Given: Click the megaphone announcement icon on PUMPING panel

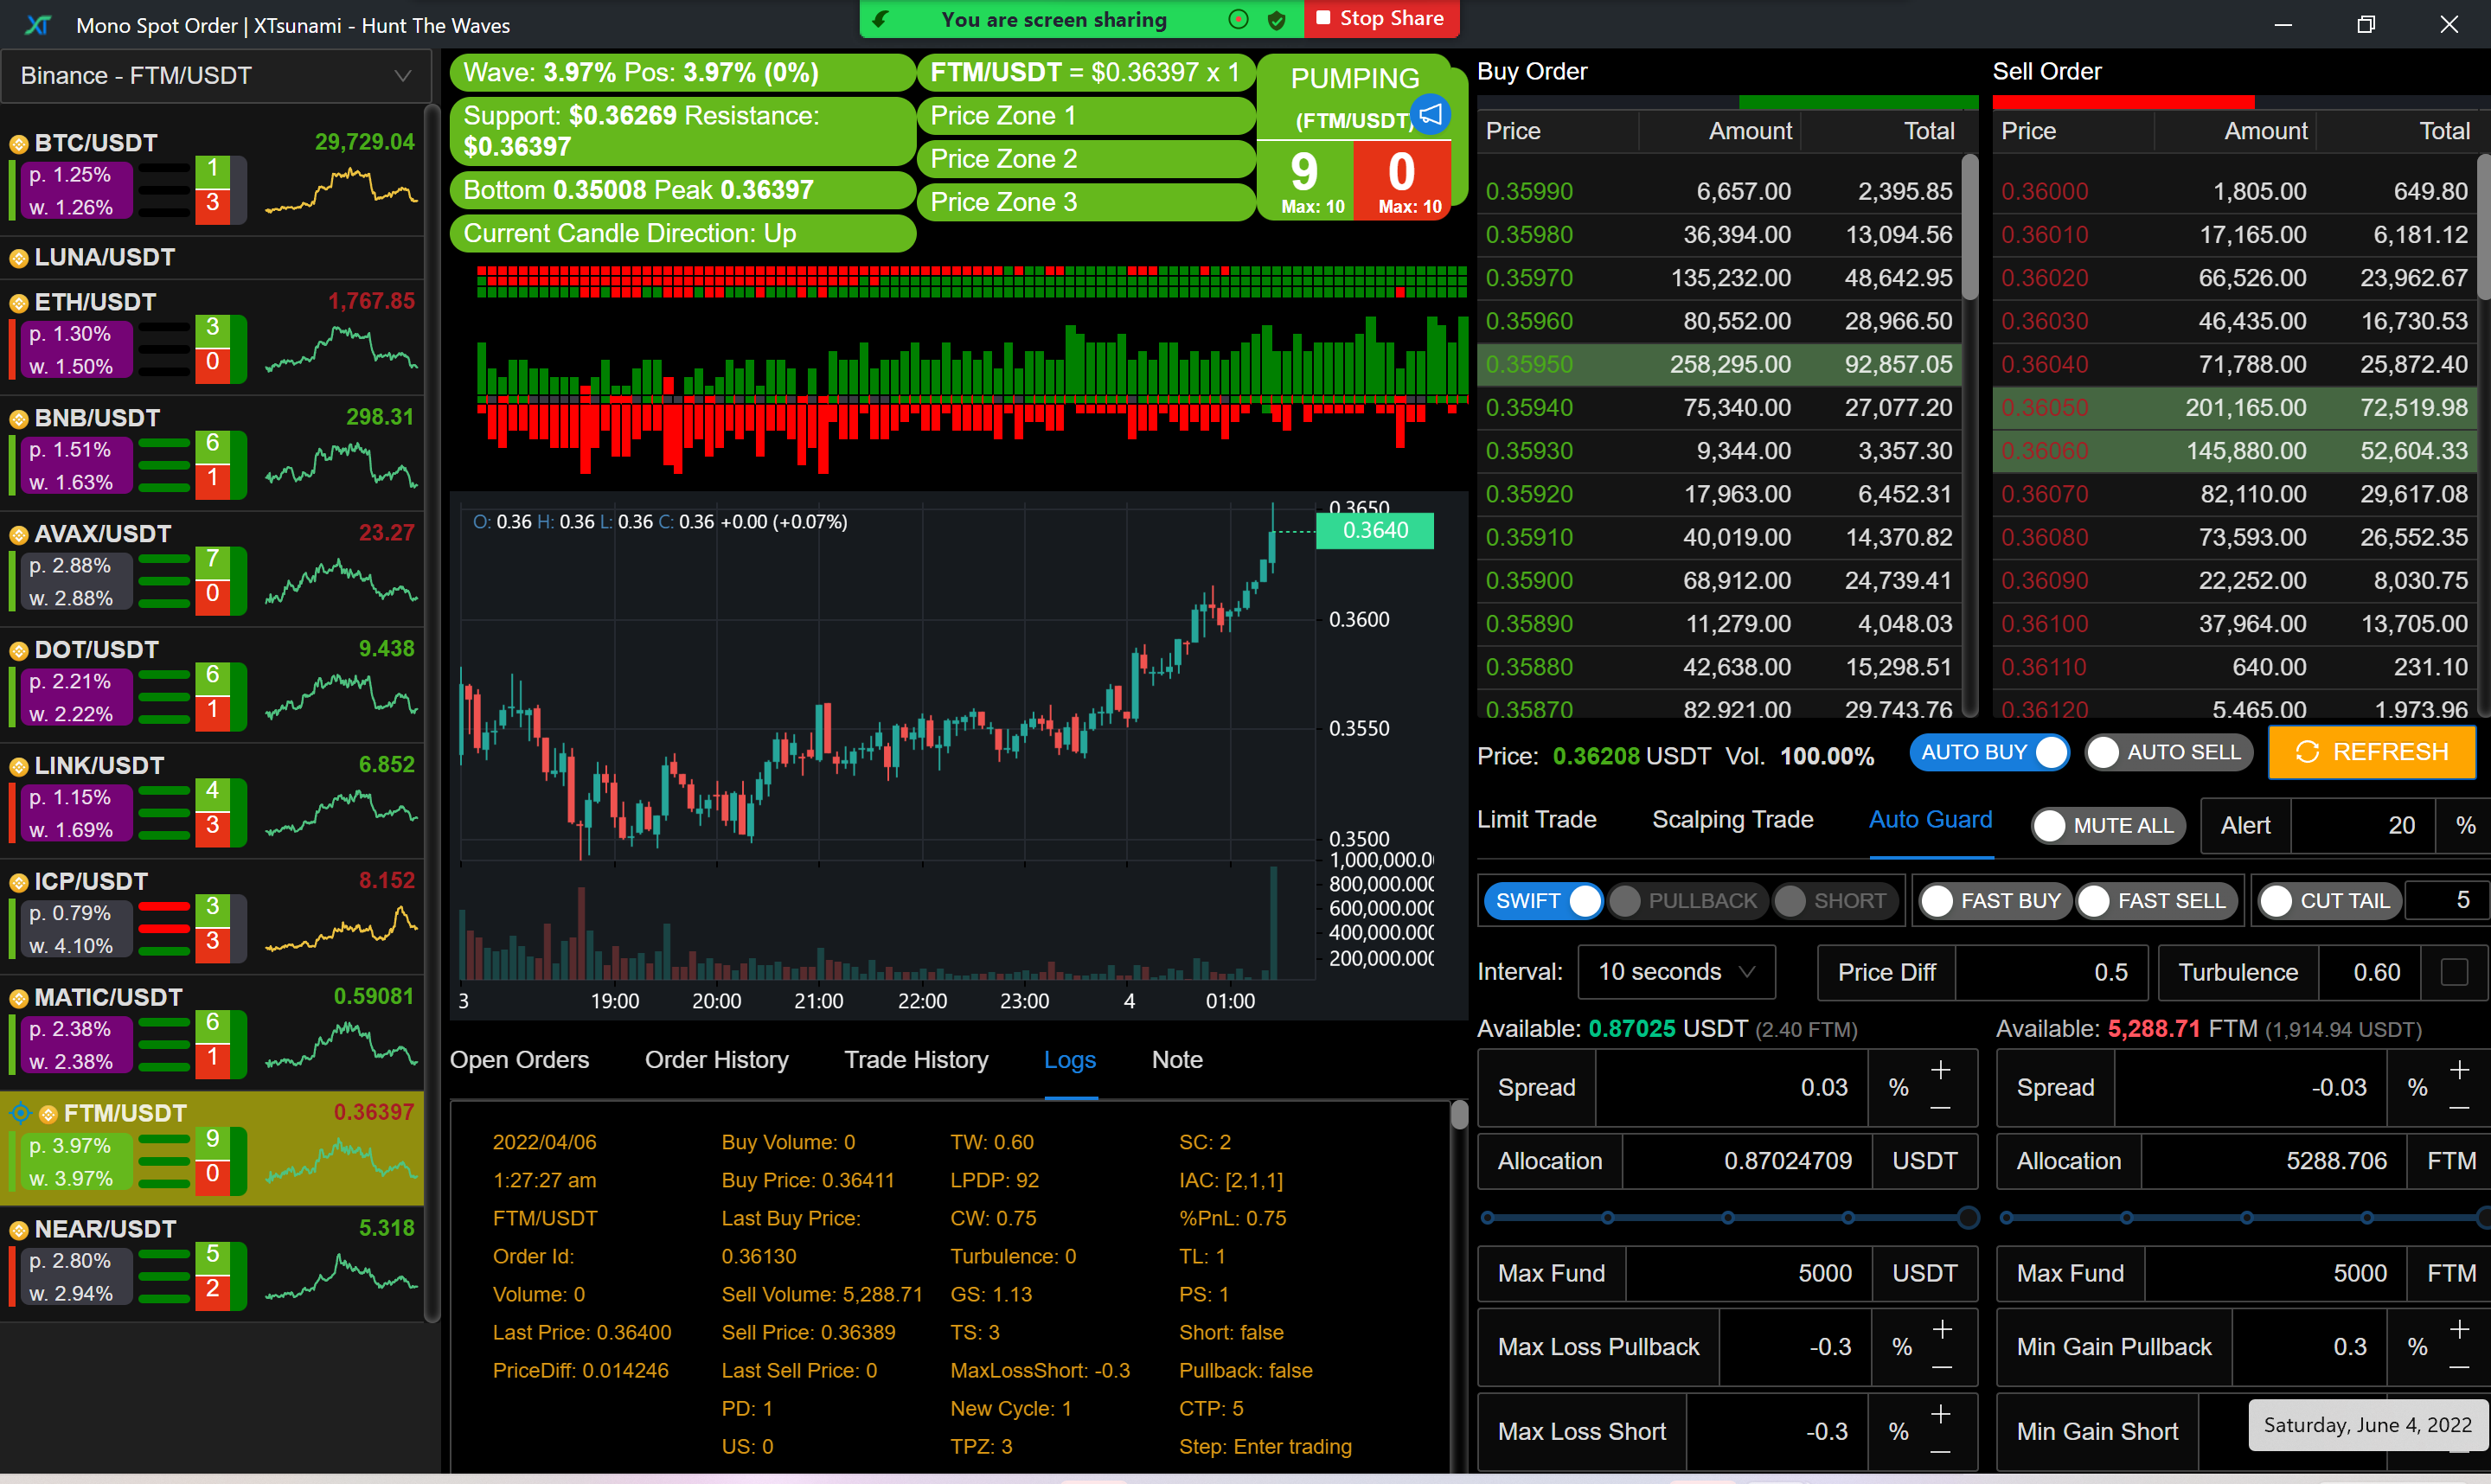Looking at the screenshot, I should coord(1431,114).
